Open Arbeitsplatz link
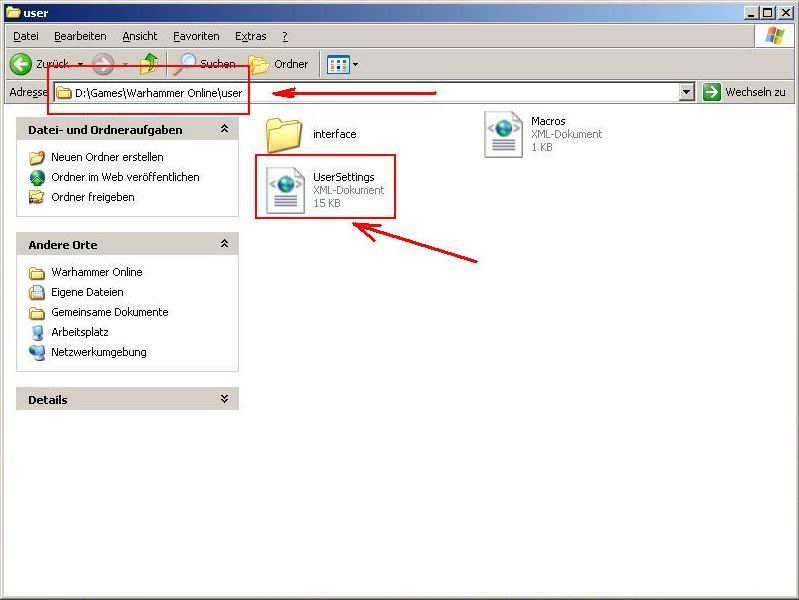 tap(79, 332)
